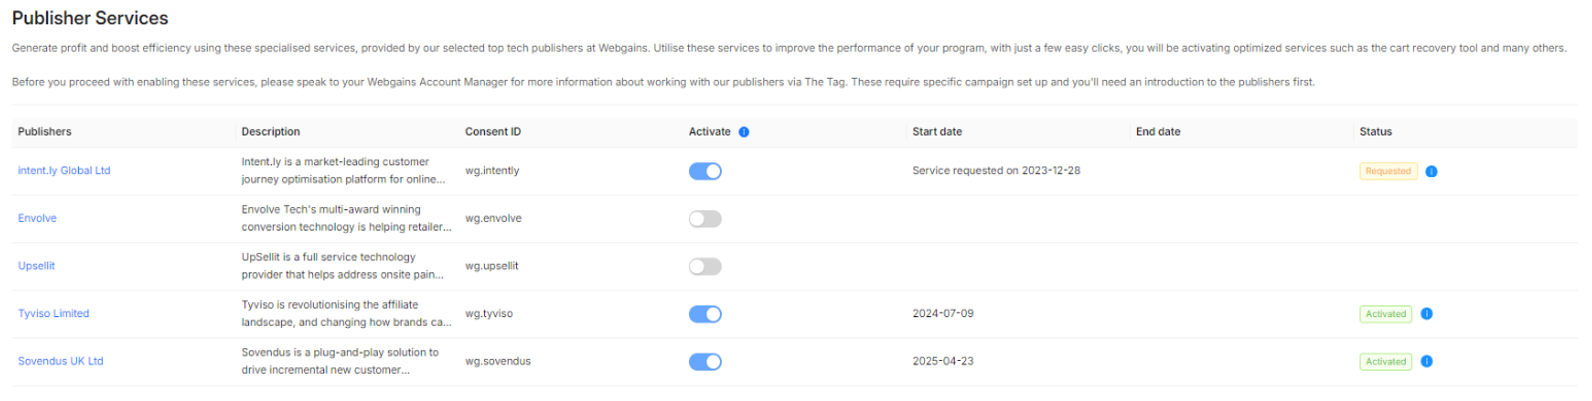Go to the Upsellit publisher page
This screenshot has width=1592, height=401.
[x=36, y=266]
